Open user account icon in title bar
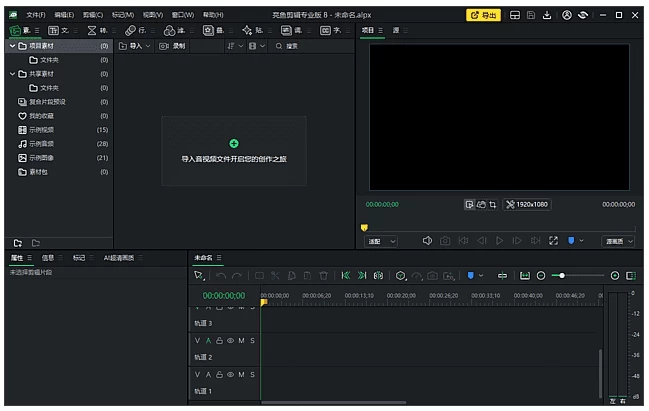 point(567,15)
